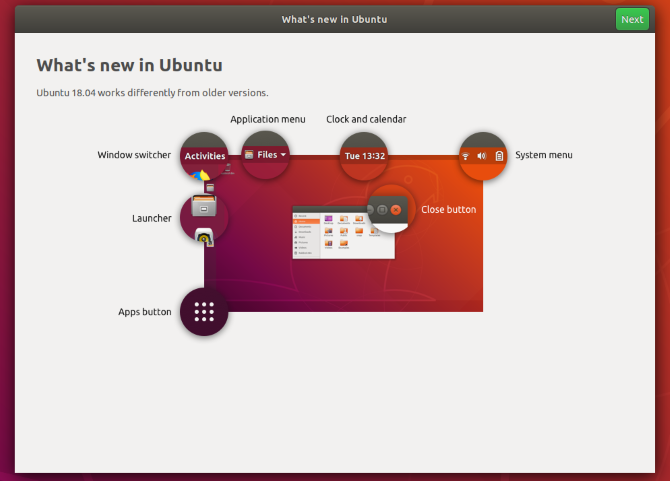Click the 'What's new in Ubuntu' page heading
The width and height of the screenshot is (670, 481).
129,65
